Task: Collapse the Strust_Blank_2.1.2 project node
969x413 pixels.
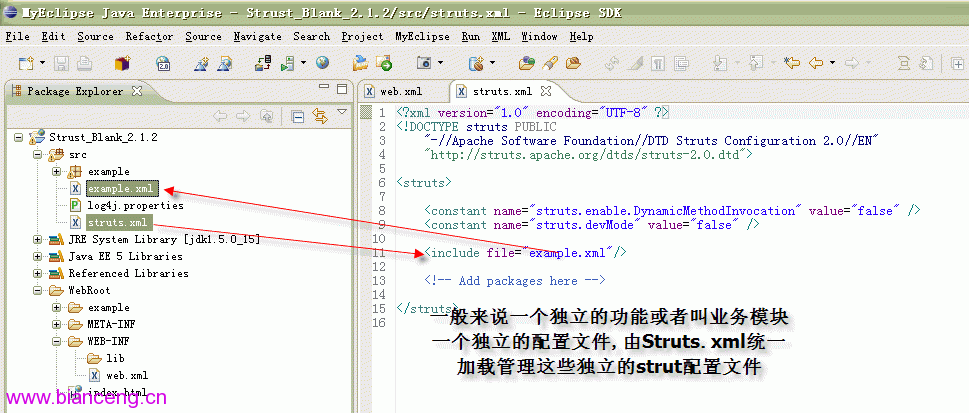Action: 18,137
